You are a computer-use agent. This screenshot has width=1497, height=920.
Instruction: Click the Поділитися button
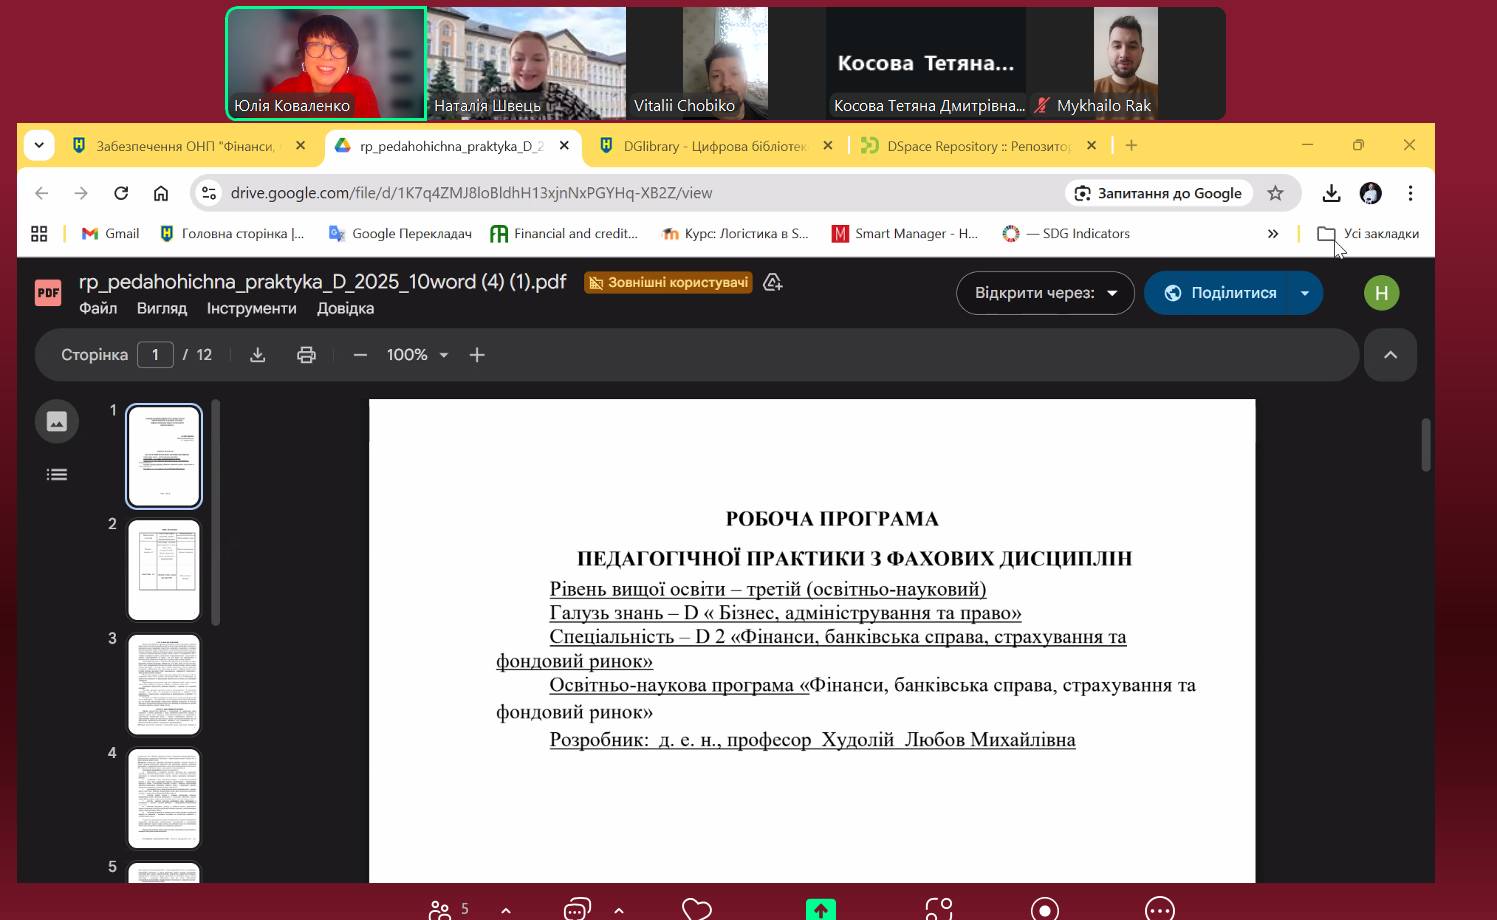tap(1219, 293)
